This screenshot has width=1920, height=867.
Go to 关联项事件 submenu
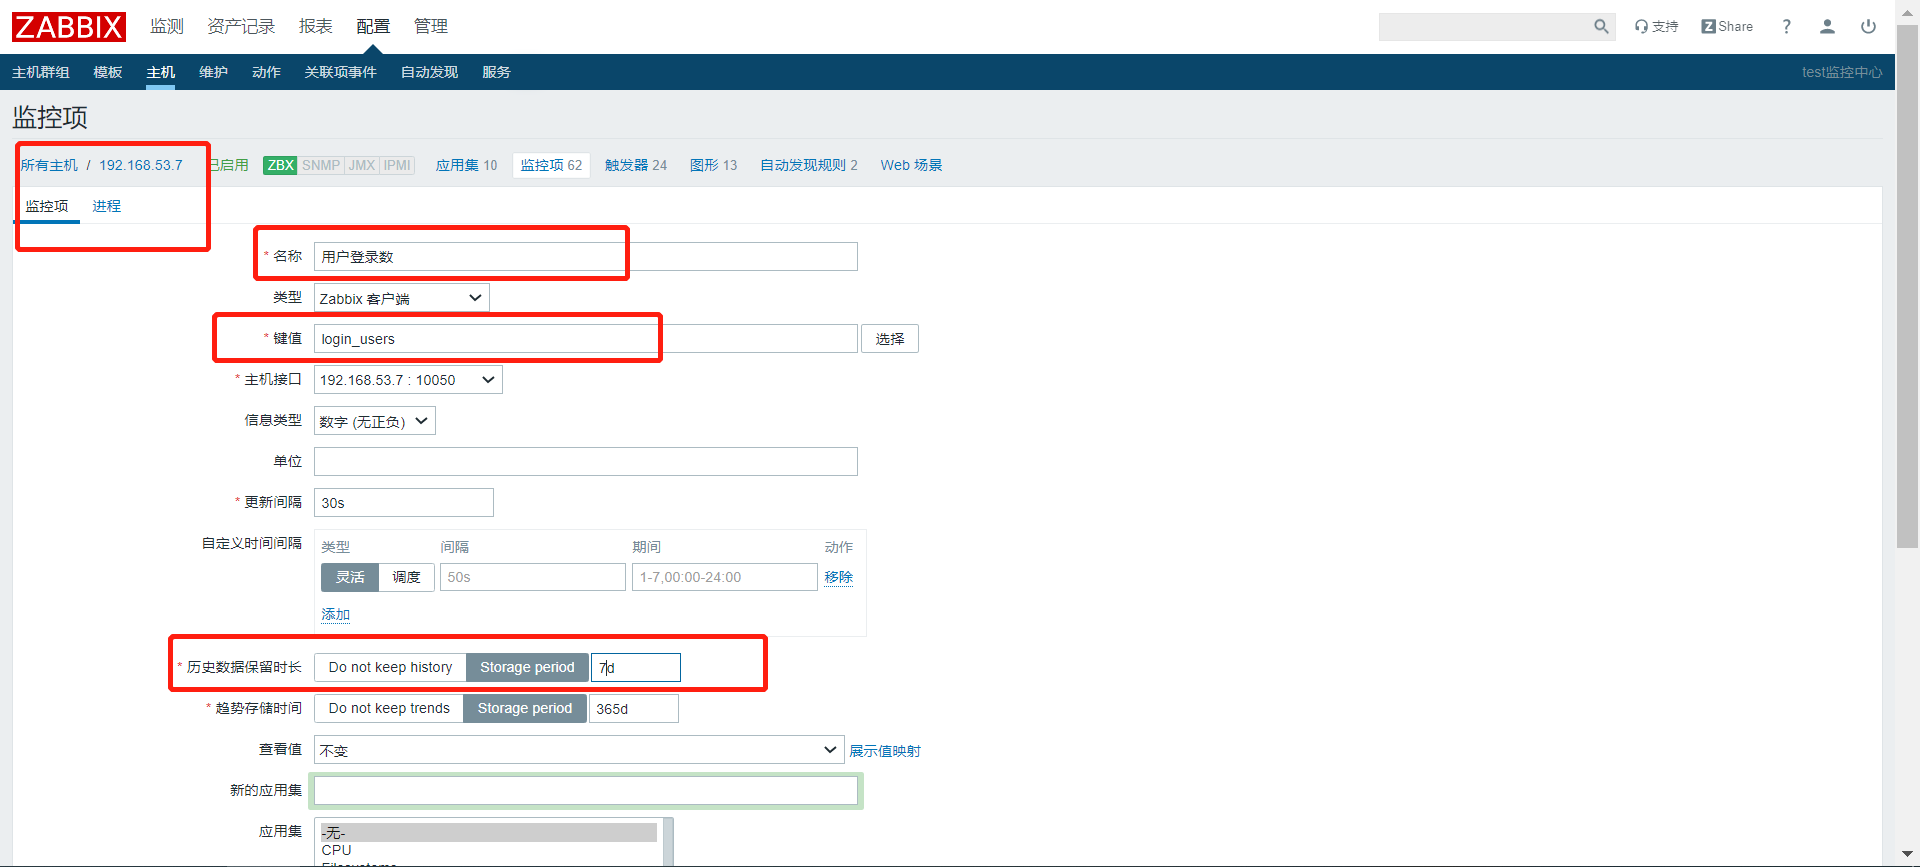340,72
